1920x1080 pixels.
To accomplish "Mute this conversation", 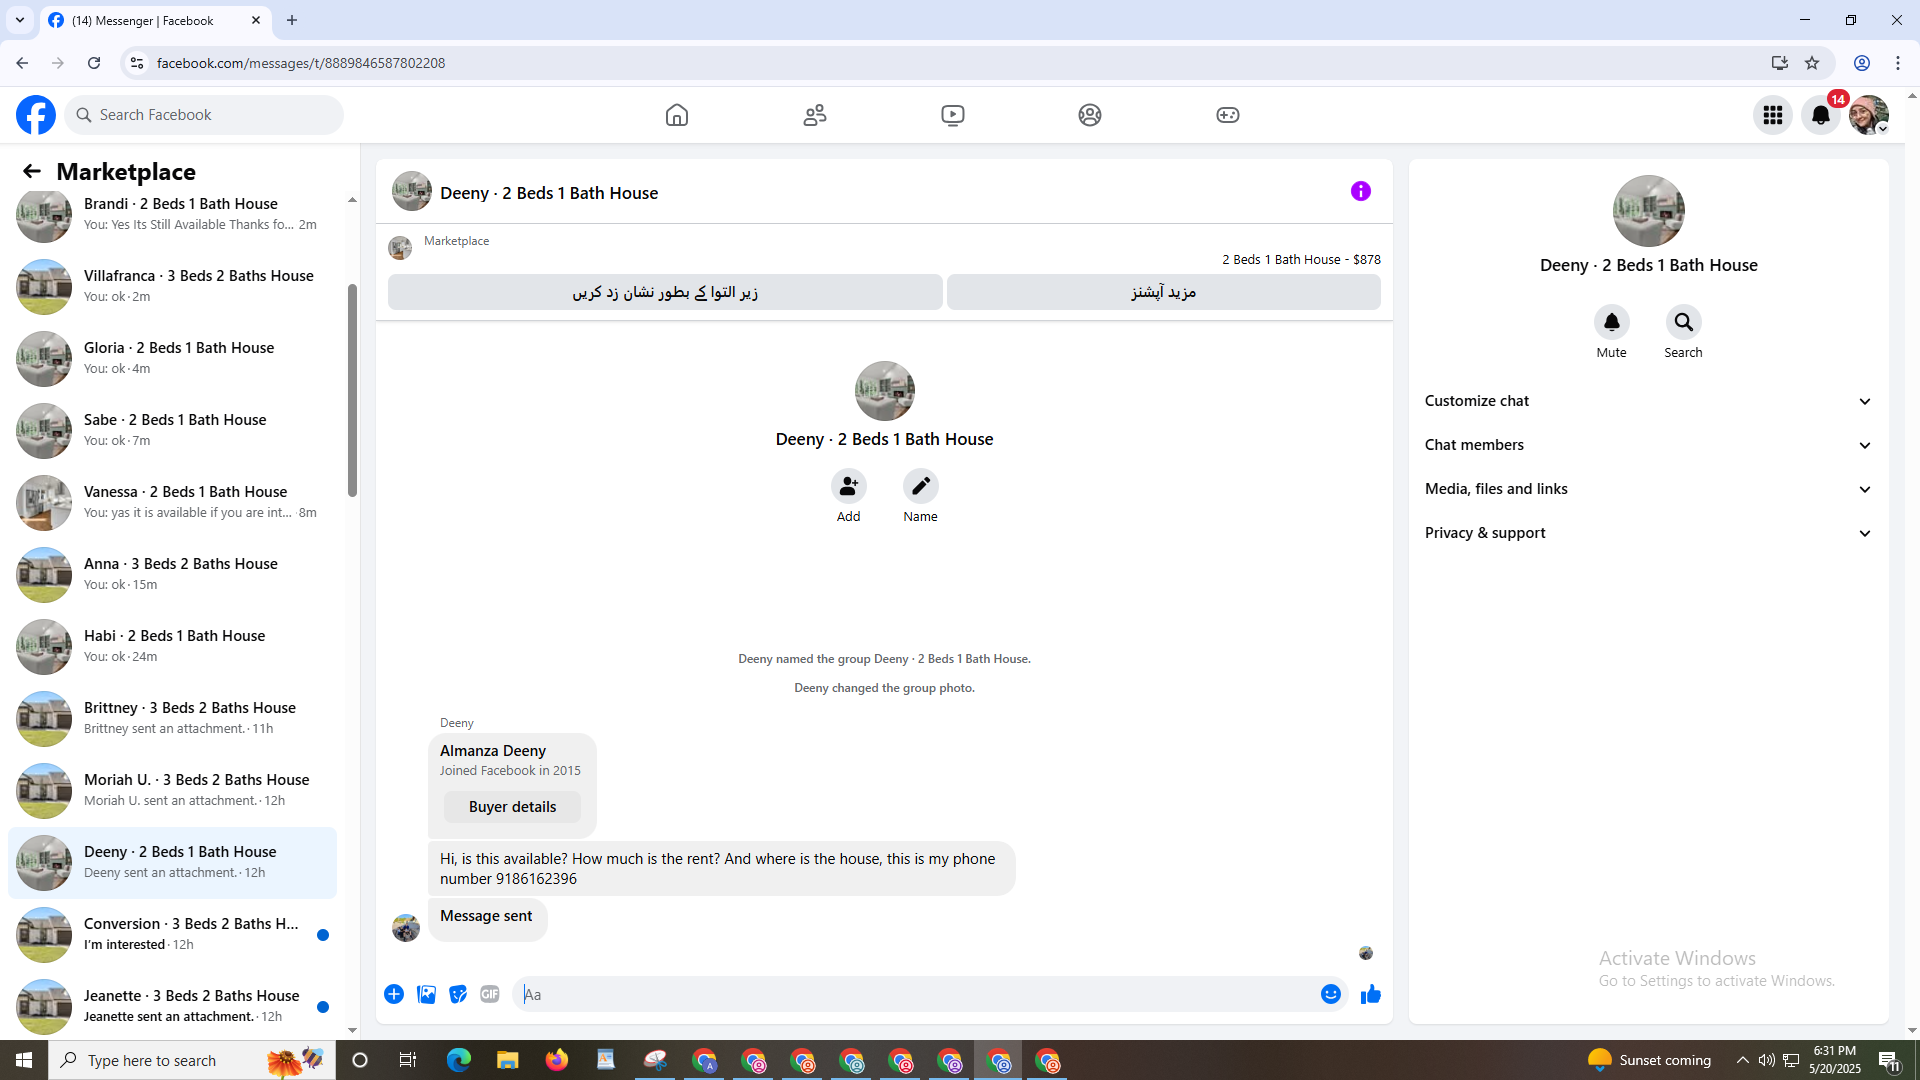I will point(1611,322).
